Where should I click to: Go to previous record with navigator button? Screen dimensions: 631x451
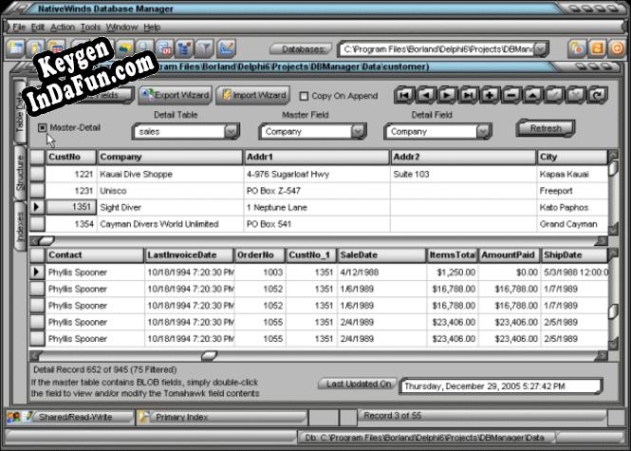coord(426,95)
